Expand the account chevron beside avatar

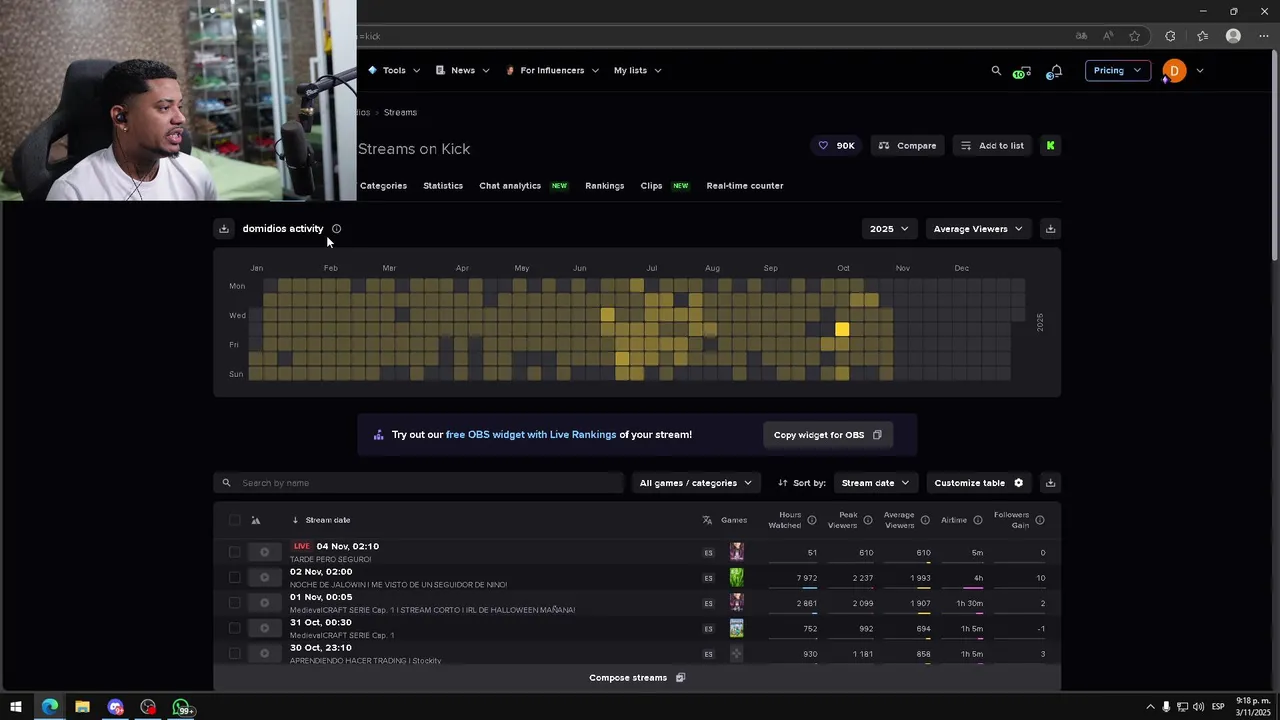pos(1200,71)
